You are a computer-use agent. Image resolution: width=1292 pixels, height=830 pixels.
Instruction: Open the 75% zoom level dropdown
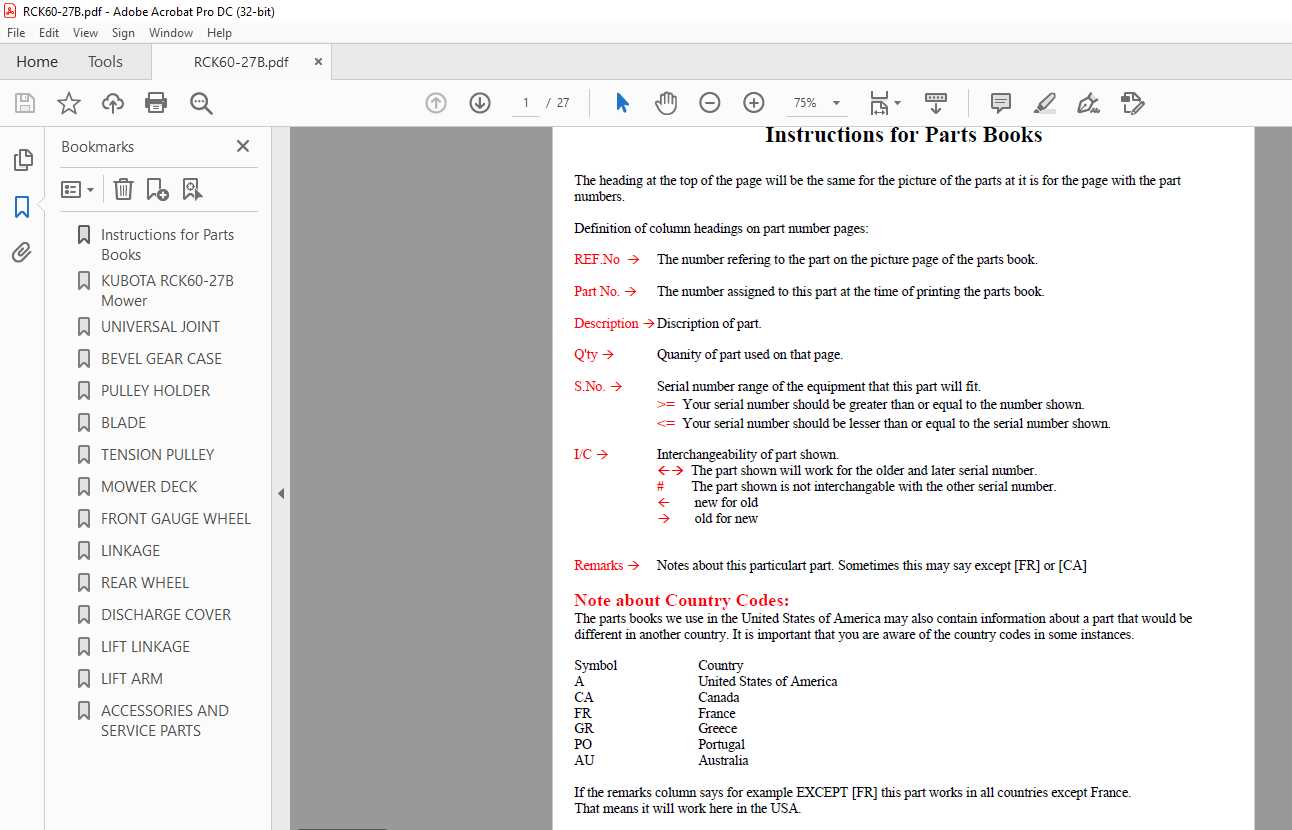(x=817, y=103)
